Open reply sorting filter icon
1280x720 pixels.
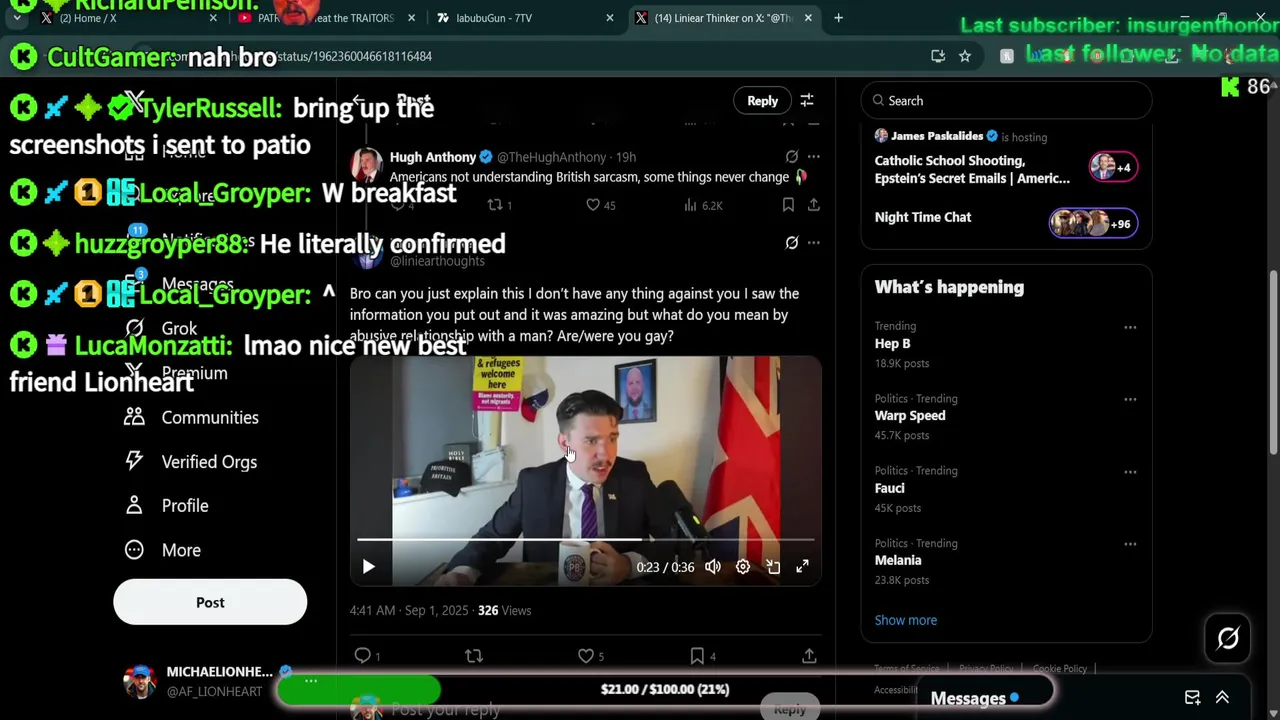click(x=807, y=100)
